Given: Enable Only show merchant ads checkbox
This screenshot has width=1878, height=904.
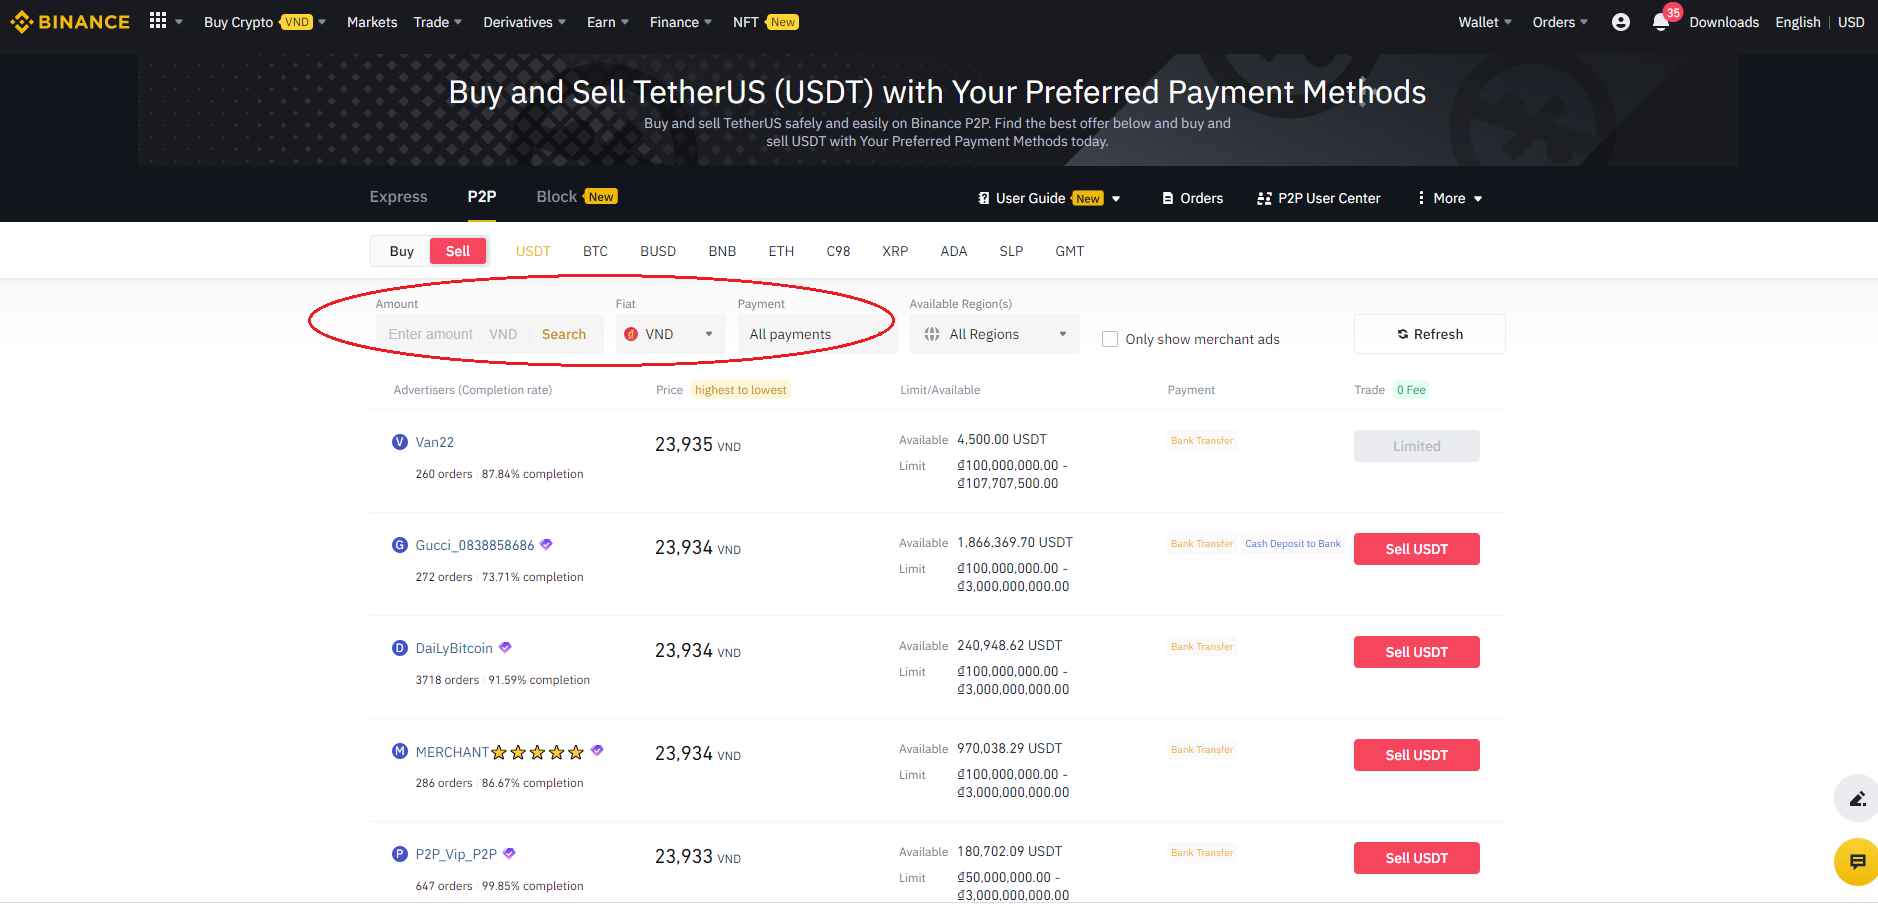Looking at the screenshot, I should tap(1110, 339).
